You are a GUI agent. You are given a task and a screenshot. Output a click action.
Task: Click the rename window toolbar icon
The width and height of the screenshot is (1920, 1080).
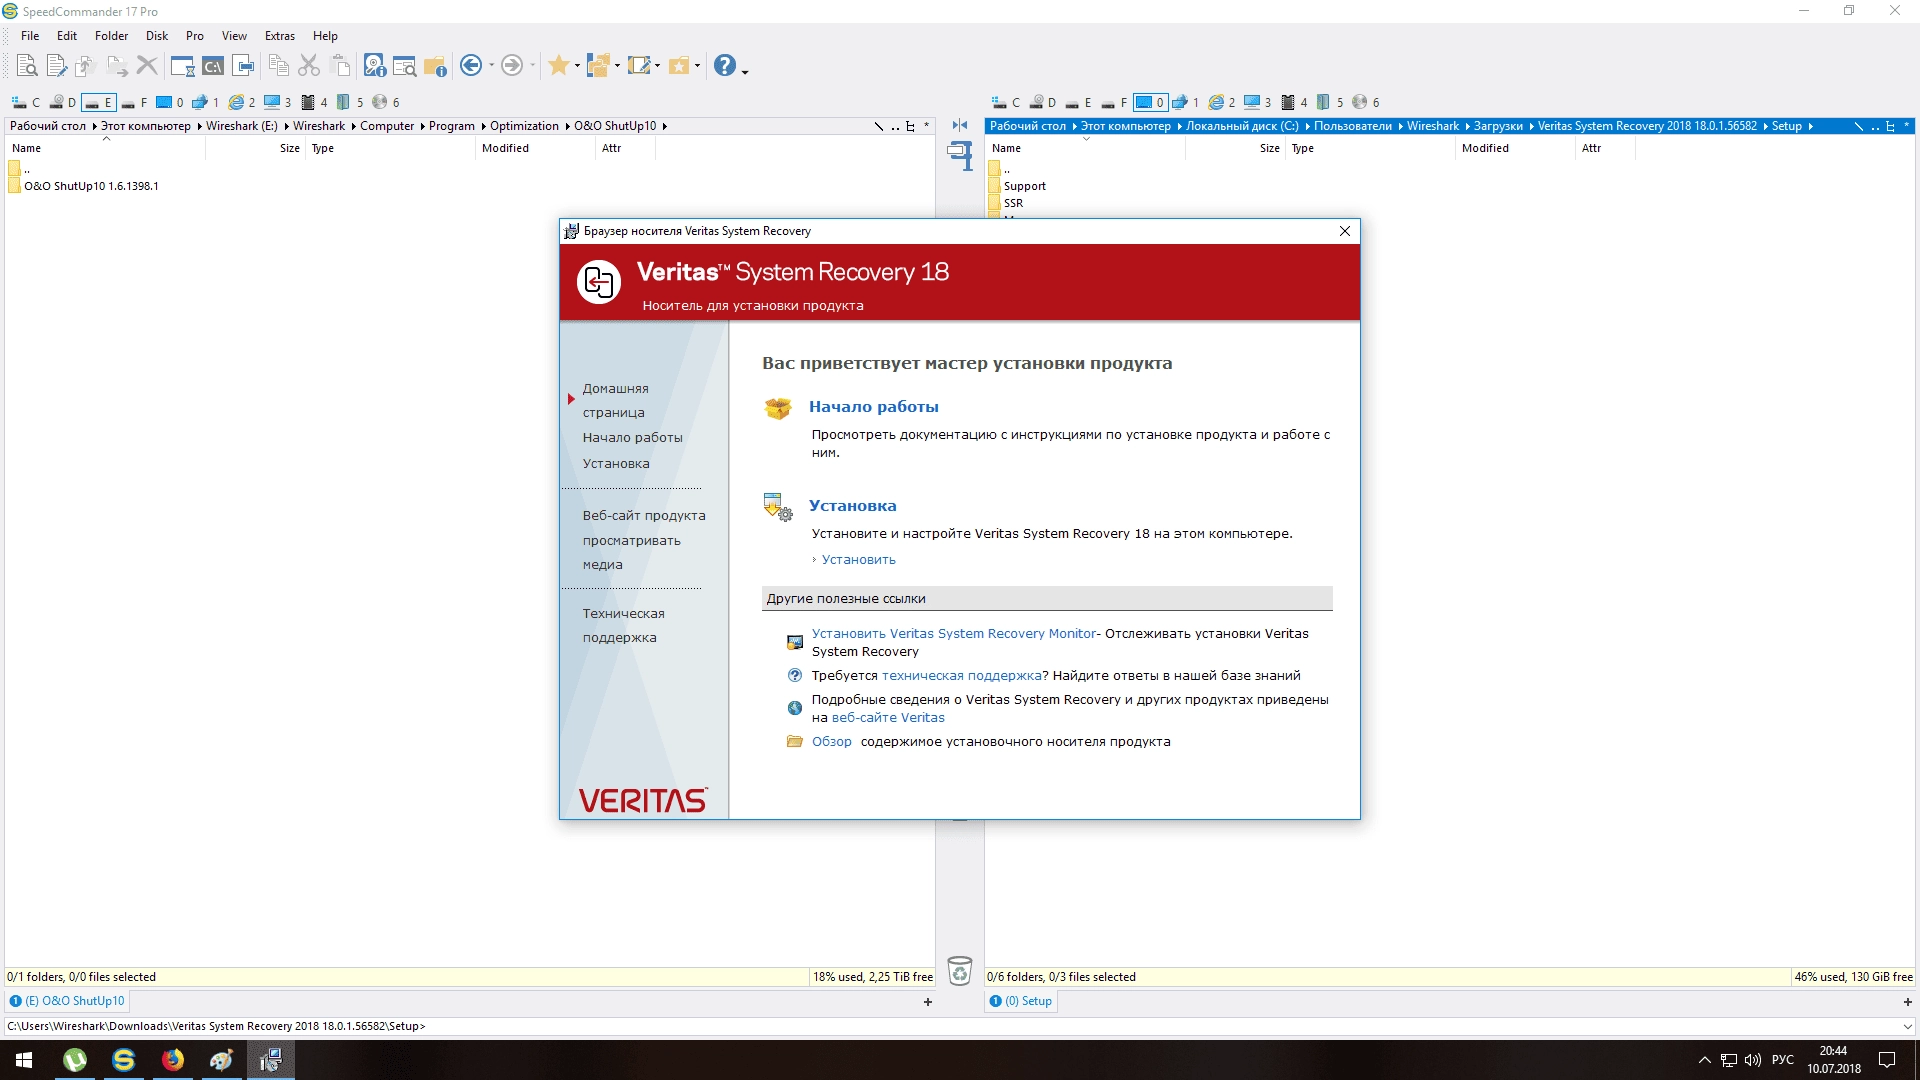click(243, 66)
